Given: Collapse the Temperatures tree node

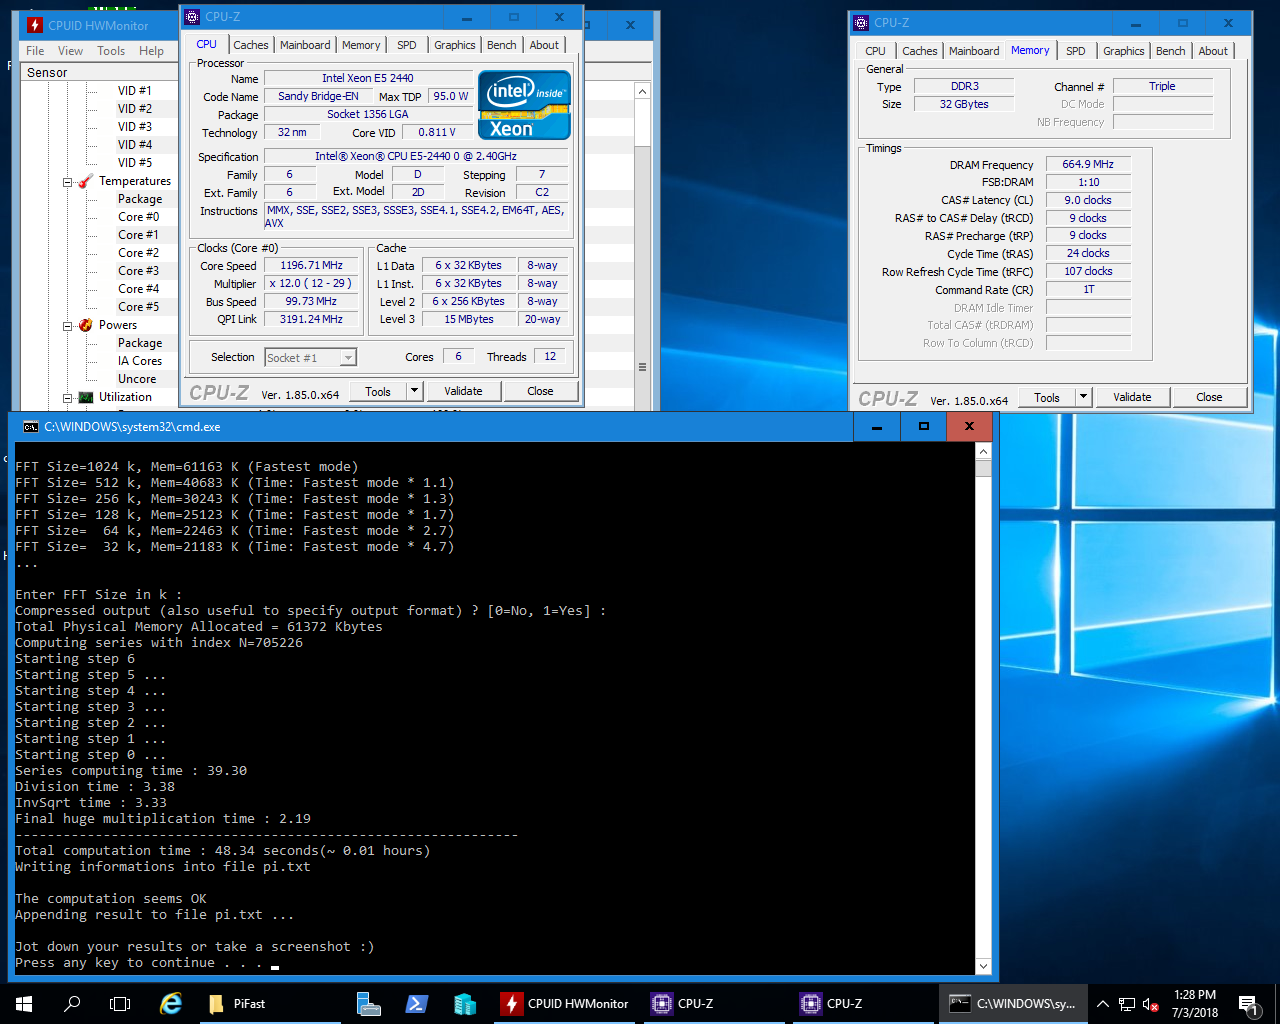Looking at the screenshot, I should 68,182.
